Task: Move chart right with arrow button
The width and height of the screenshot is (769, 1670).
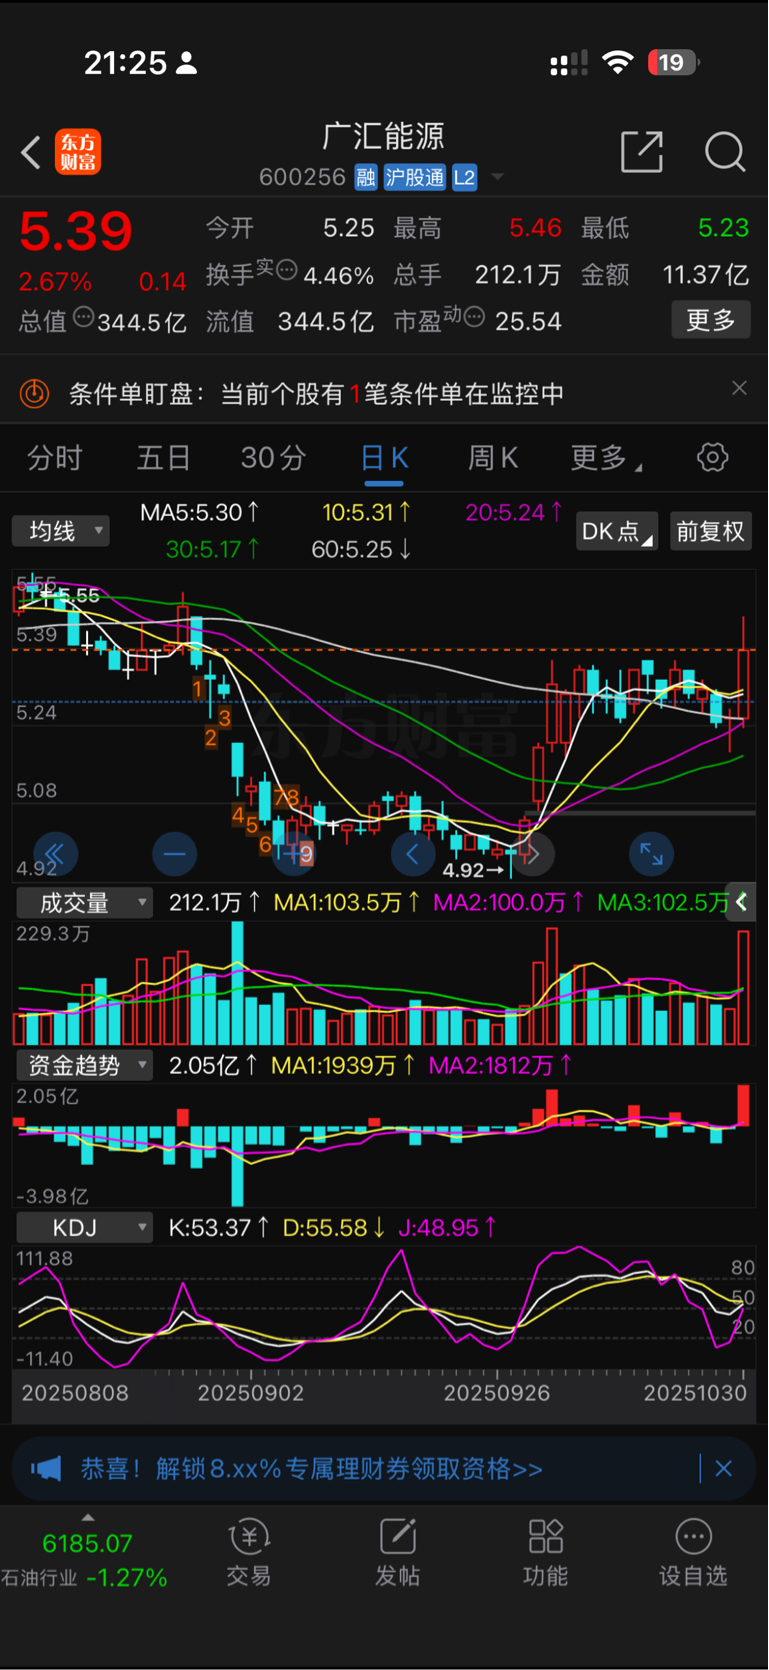Action: (532, 854)
